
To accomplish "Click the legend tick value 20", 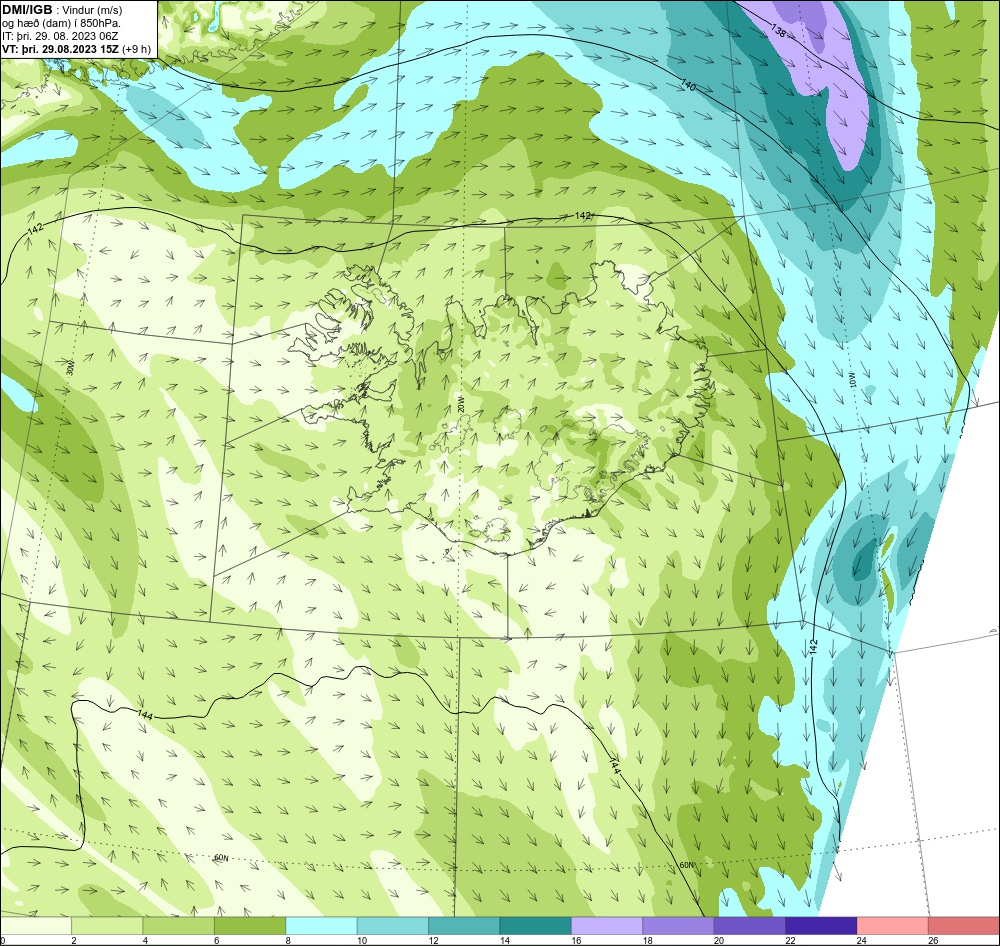I will click(x=719, y=940).
